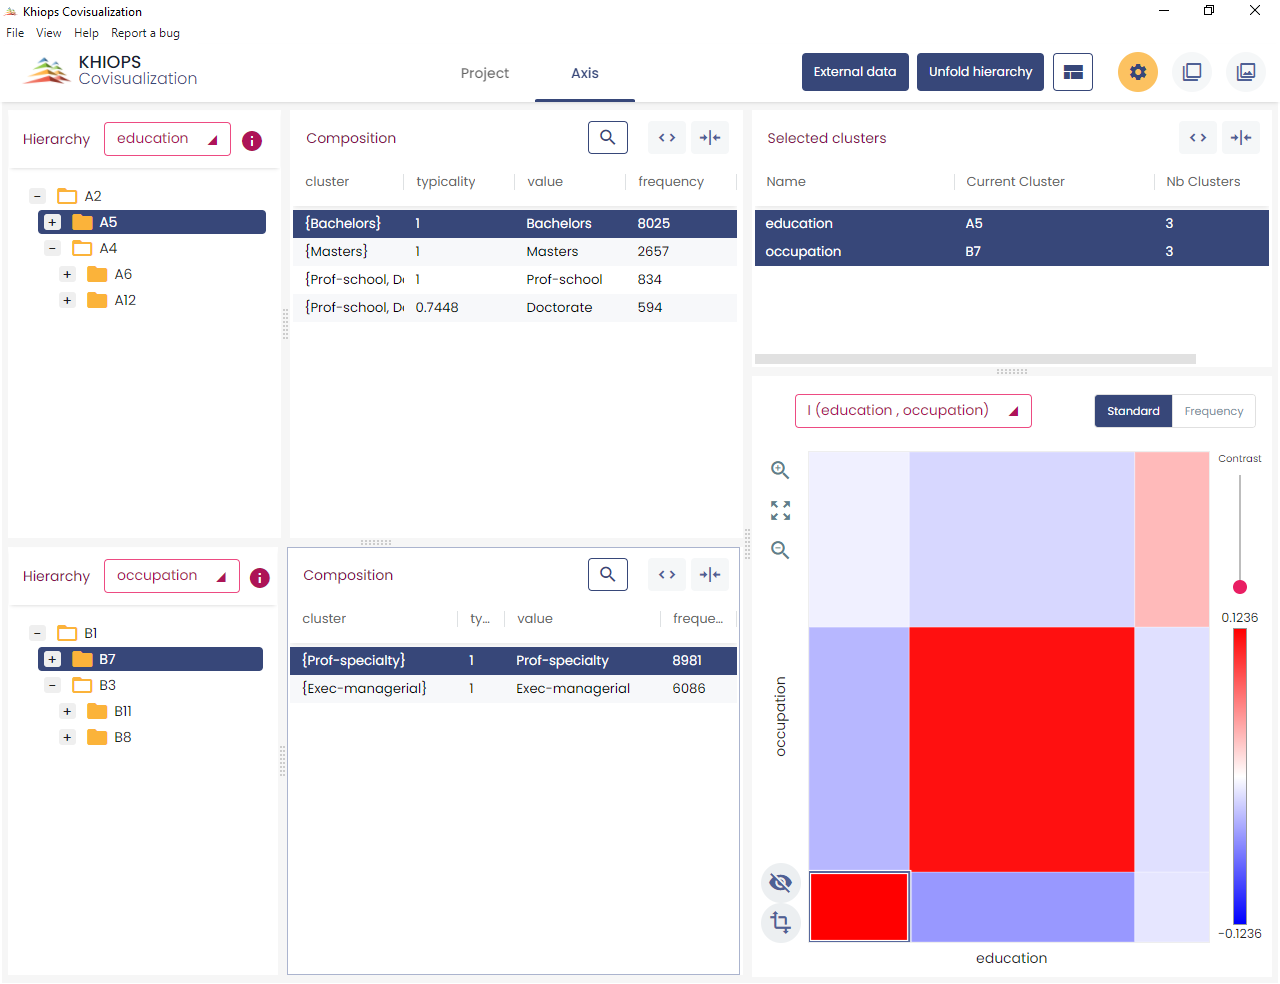
Task: Switch heatmap to Frequency mode
Action: [x=1213, y=411]
